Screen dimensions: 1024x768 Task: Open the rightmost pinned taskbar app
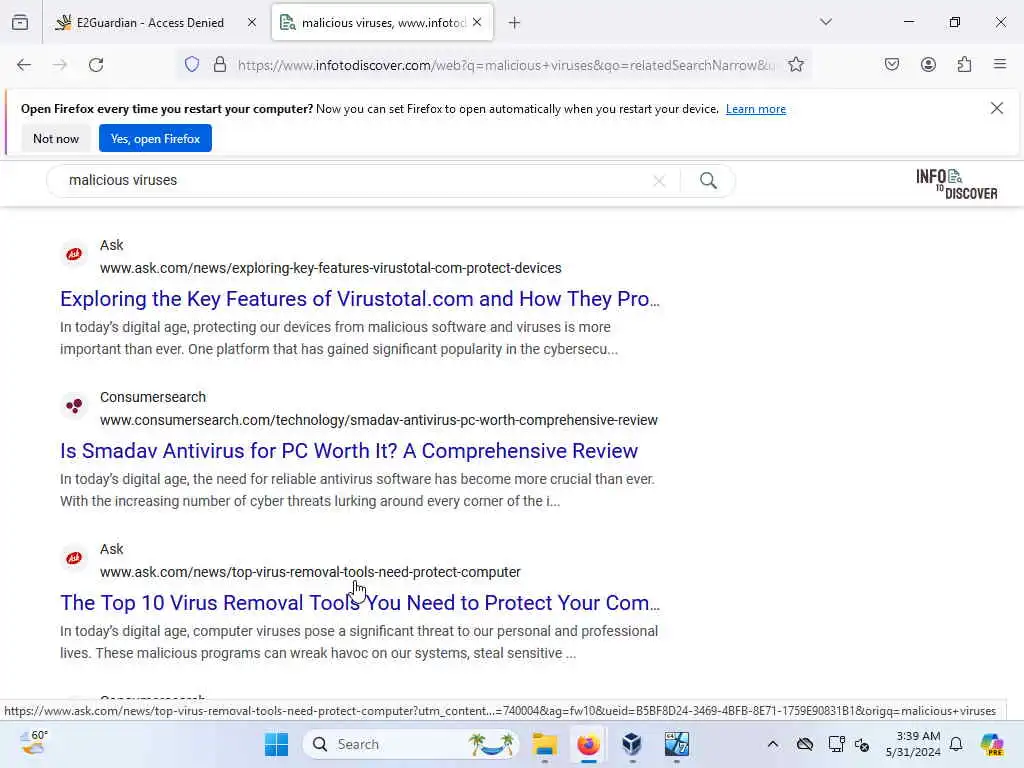pyautogui.click(x=676, y=744)
